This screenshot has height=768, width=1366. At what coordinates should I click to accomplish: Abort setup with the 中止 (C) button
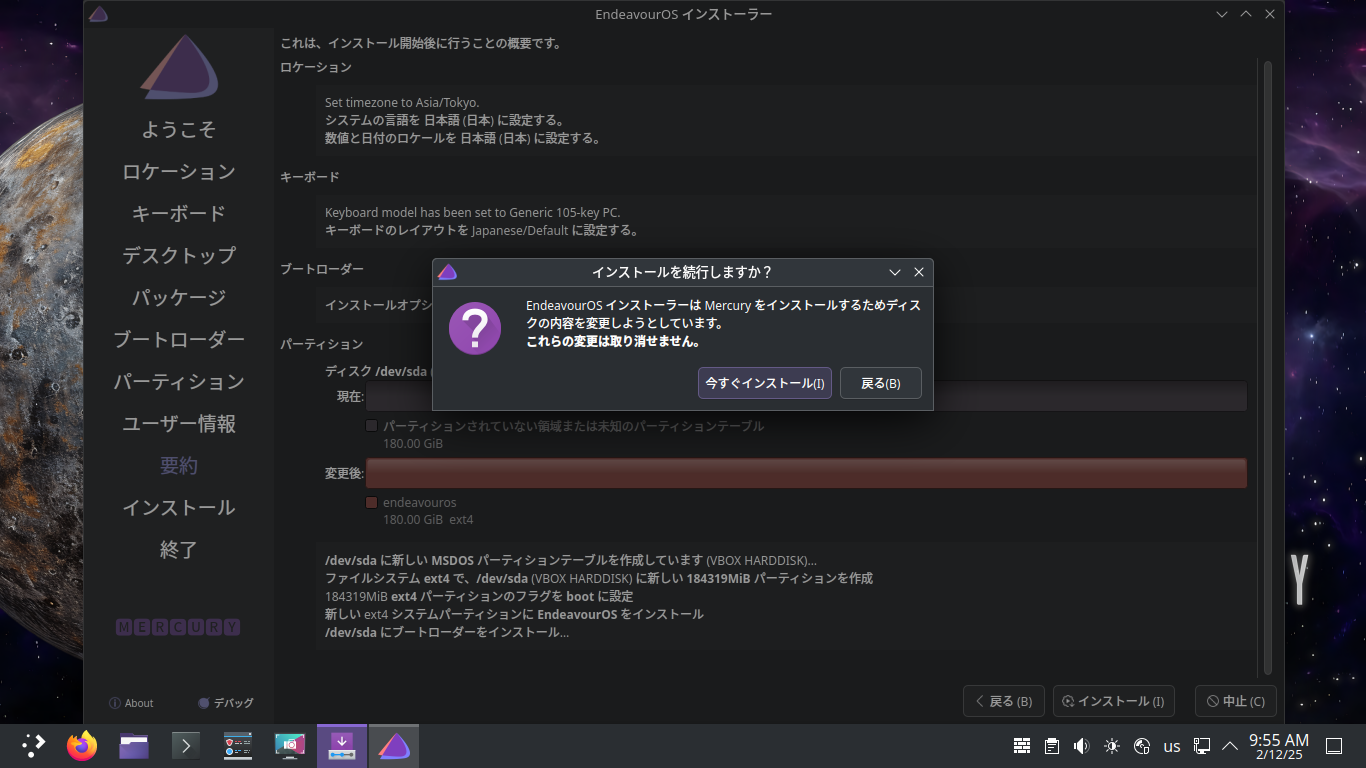(x=1236, y=701)
